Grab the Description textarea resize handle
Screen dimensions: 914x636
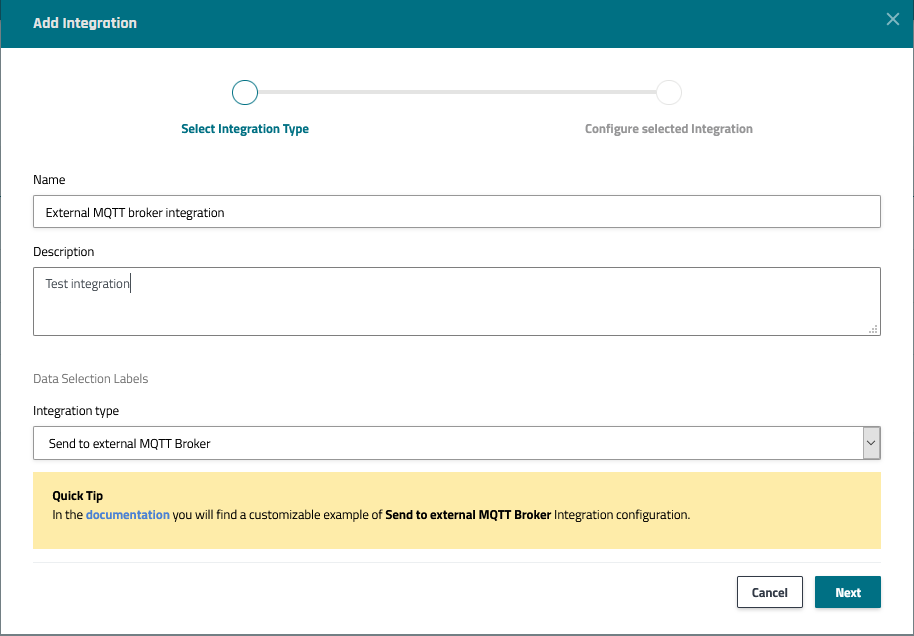(x=874, y=329)
